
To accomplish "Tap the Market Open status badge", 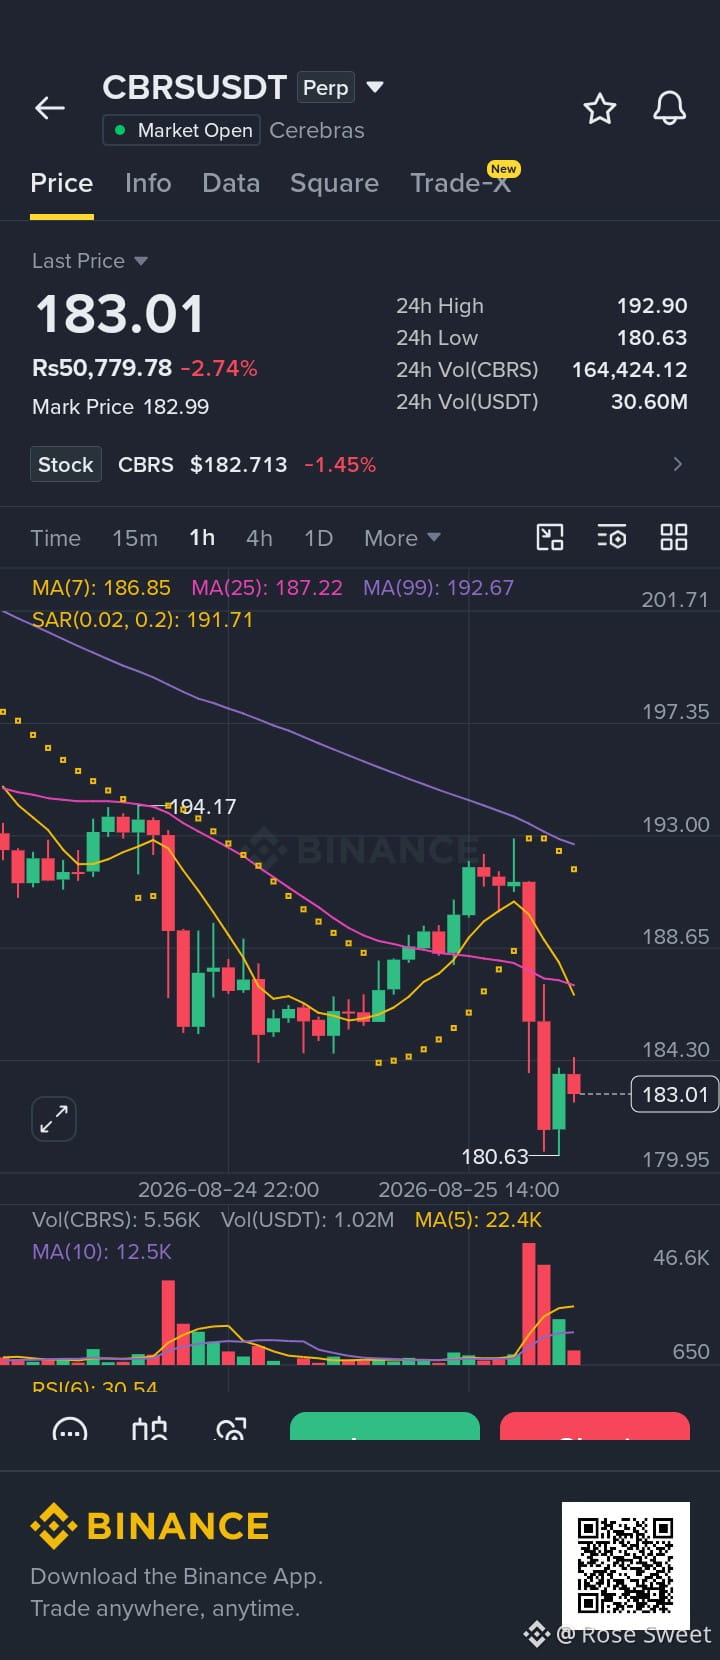I will point(181,130).
